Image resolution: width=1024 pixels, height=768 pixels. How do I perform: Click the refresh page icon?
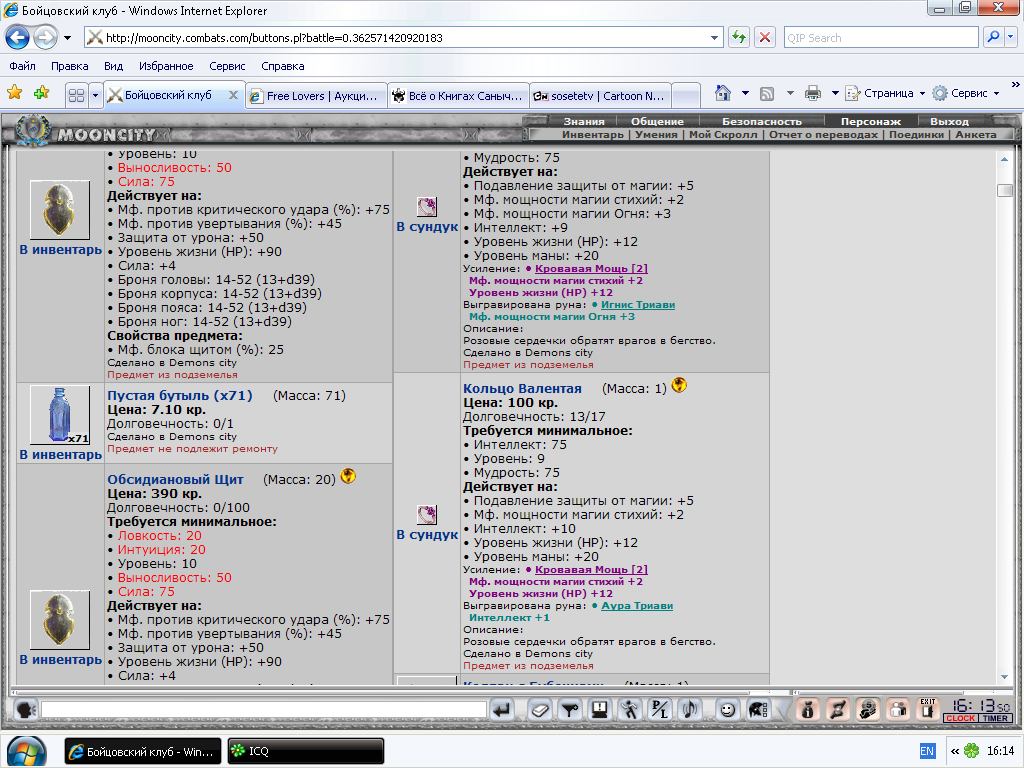739,37
